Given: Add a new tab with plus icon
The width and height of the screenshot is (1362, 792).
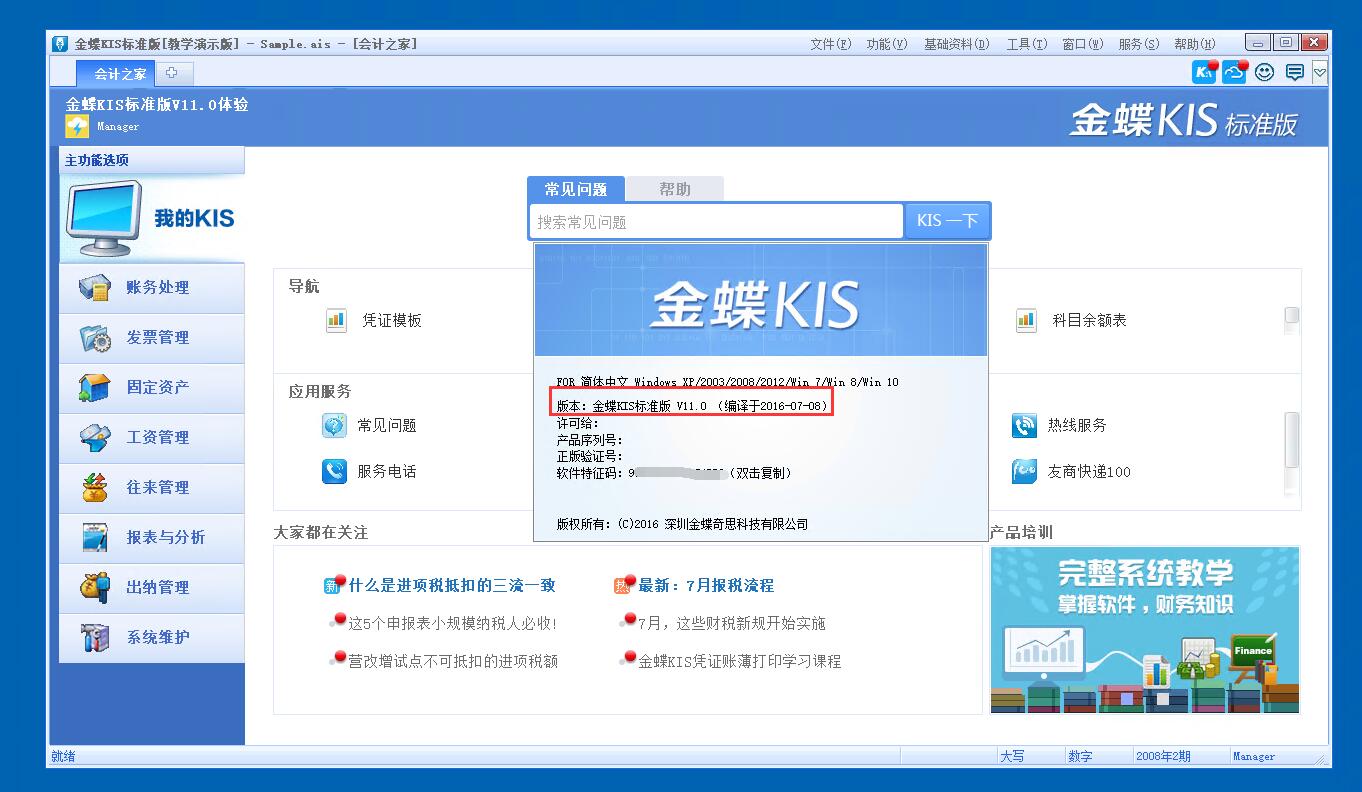Looking at the screenshot, I should (x=173, y=73).
